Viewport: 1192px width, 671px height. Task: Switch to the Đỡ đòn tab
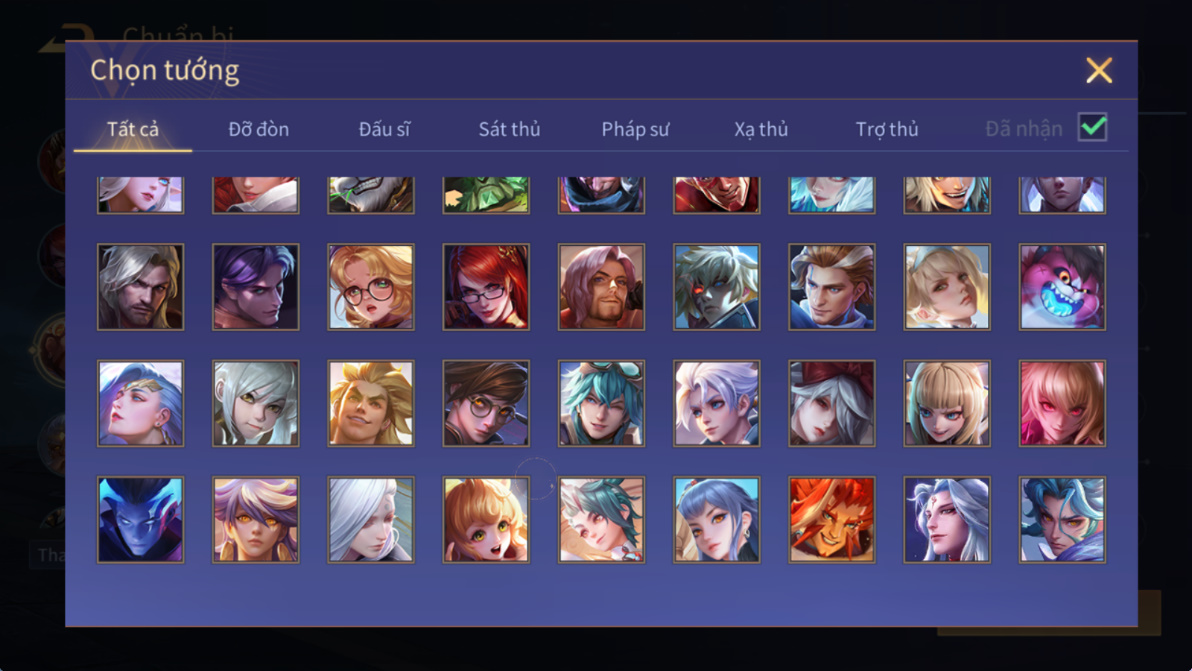tap(258, 129)
